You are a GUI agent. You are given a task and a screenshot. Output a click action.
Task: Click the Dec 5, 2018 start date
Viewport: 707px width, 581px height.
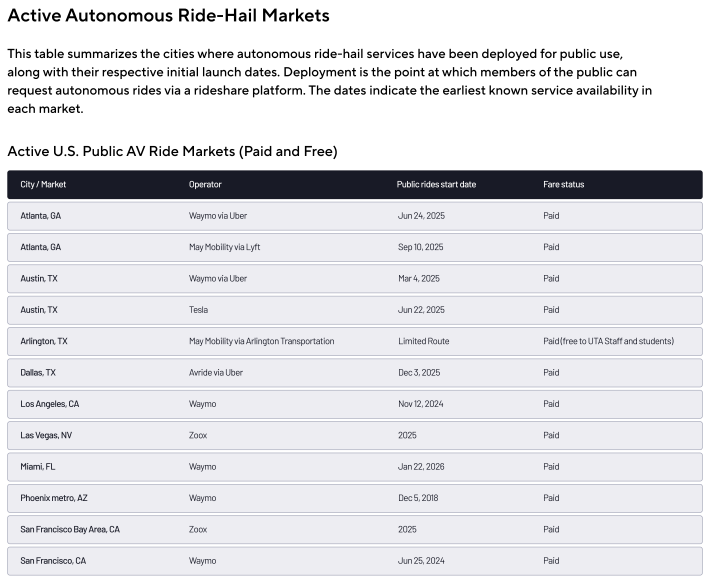click(418, 498)
